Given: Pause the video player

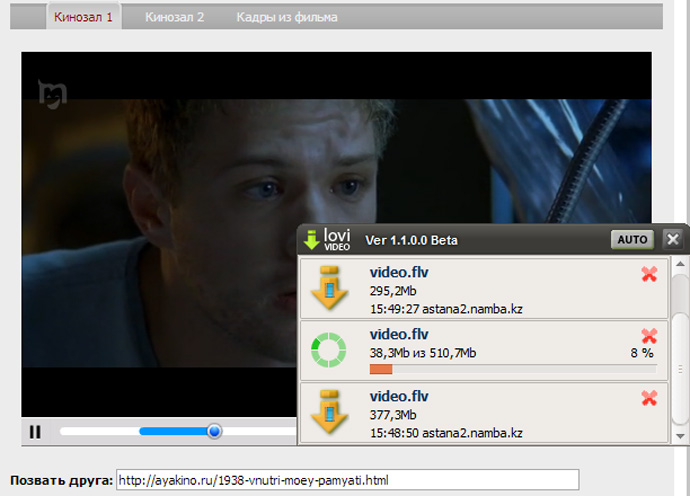Looking at the screenshot, I should click(35, 432).
